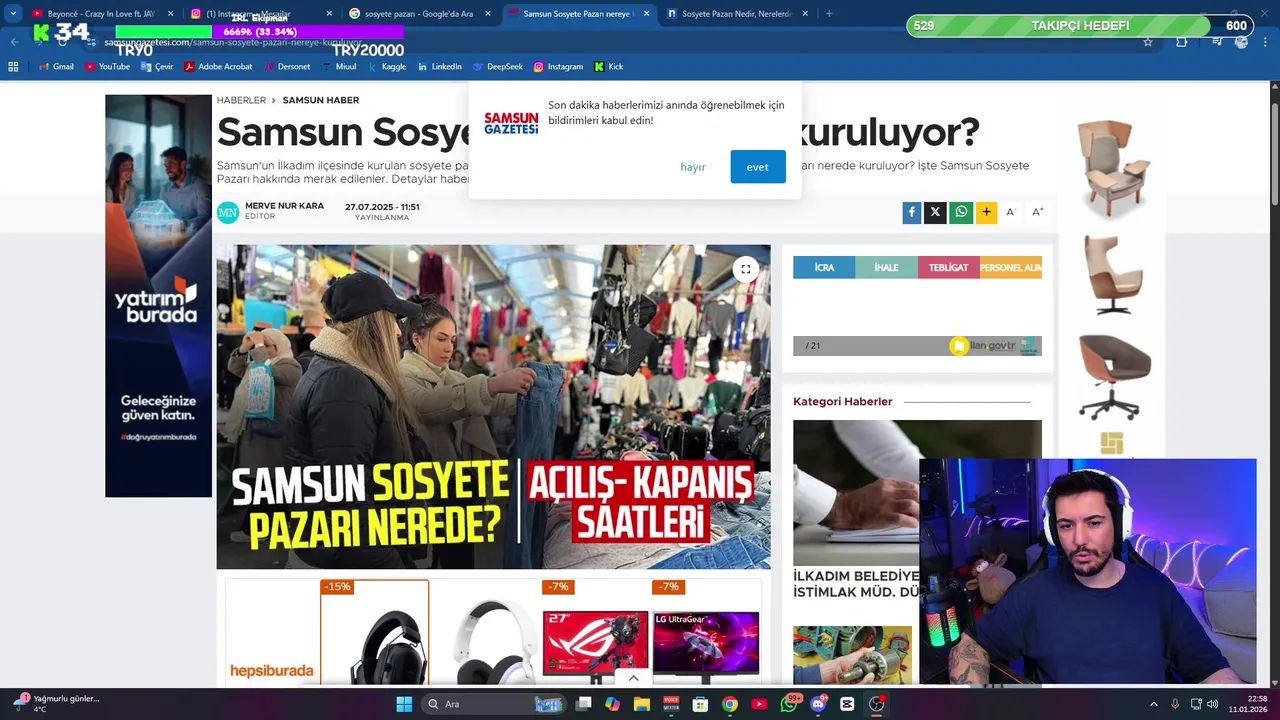This screenshot has height=720, width=1280.
Task: Select İCRA tab in ilan widget
Action: (824, 267)
